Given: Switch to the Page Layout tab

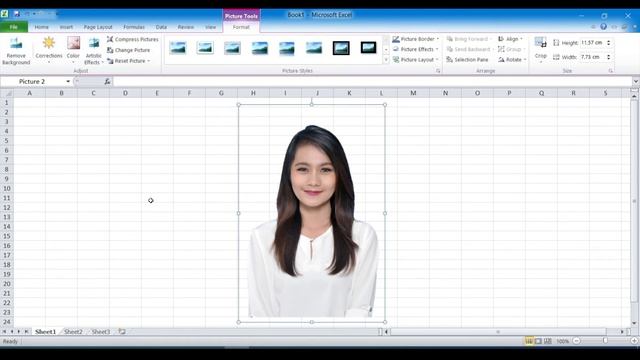Looking at the screenshot, I should tap(98, 27).
